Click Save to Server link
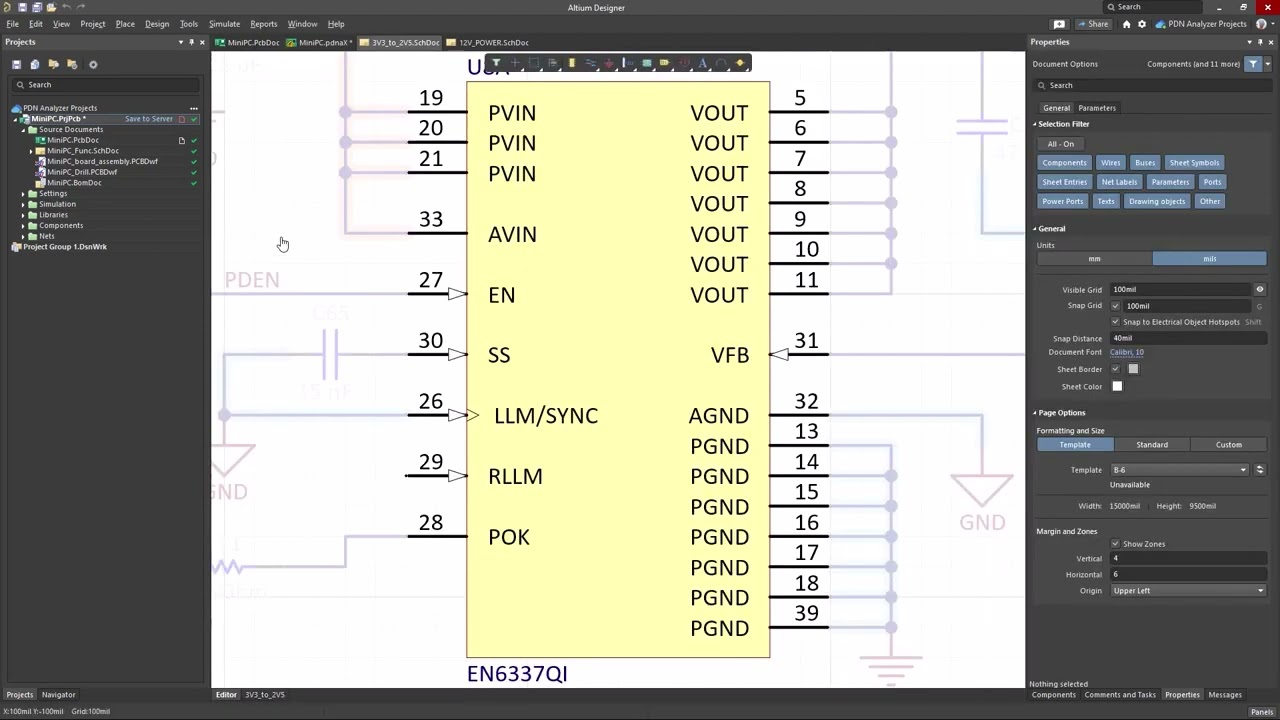 point(148,119)
